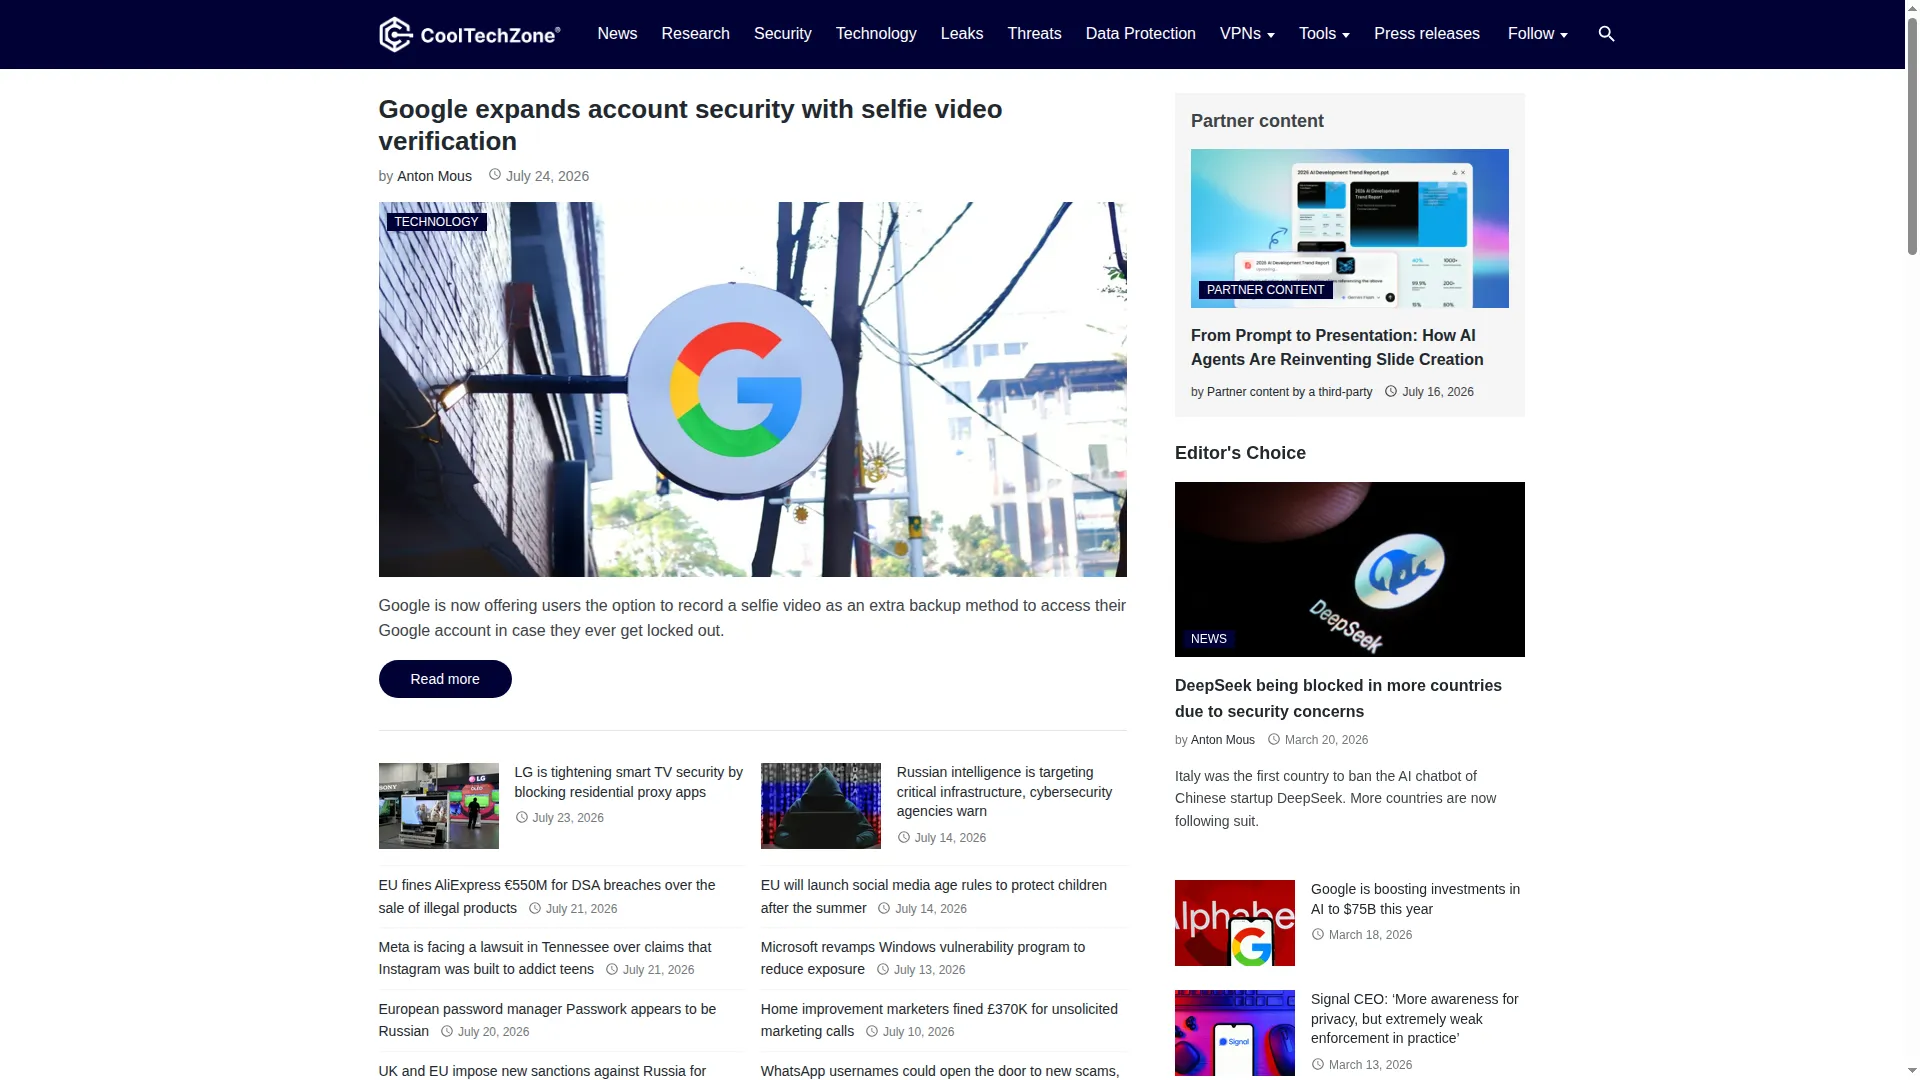Click the clock icon beside July 24, 2026
This screenshot has height=1080, width=1920.
click(494, 175)
